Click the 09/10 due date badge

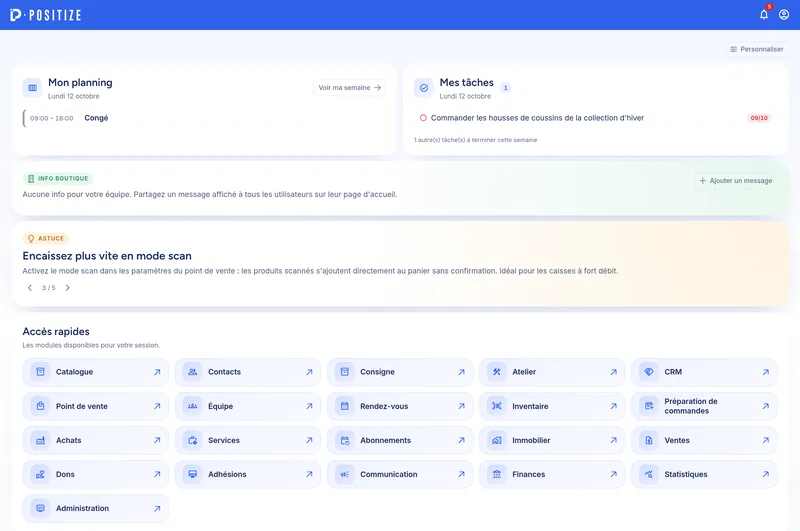click(759, 118)
